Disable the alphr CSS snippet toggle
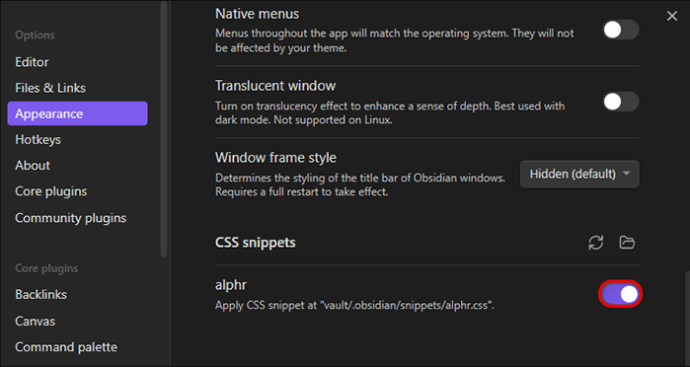 (620, 294)
